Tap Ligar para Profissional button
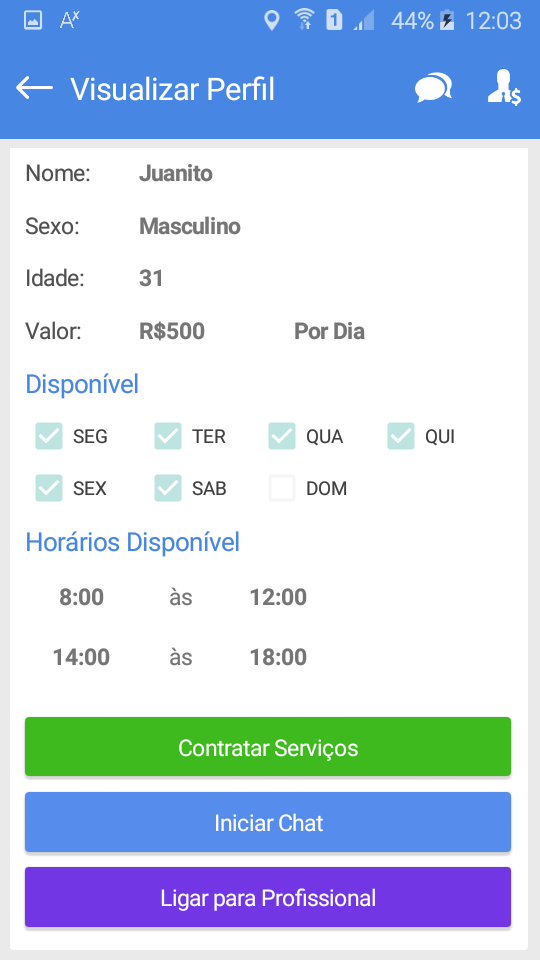540x960 pixels. (x=268, y=898)
